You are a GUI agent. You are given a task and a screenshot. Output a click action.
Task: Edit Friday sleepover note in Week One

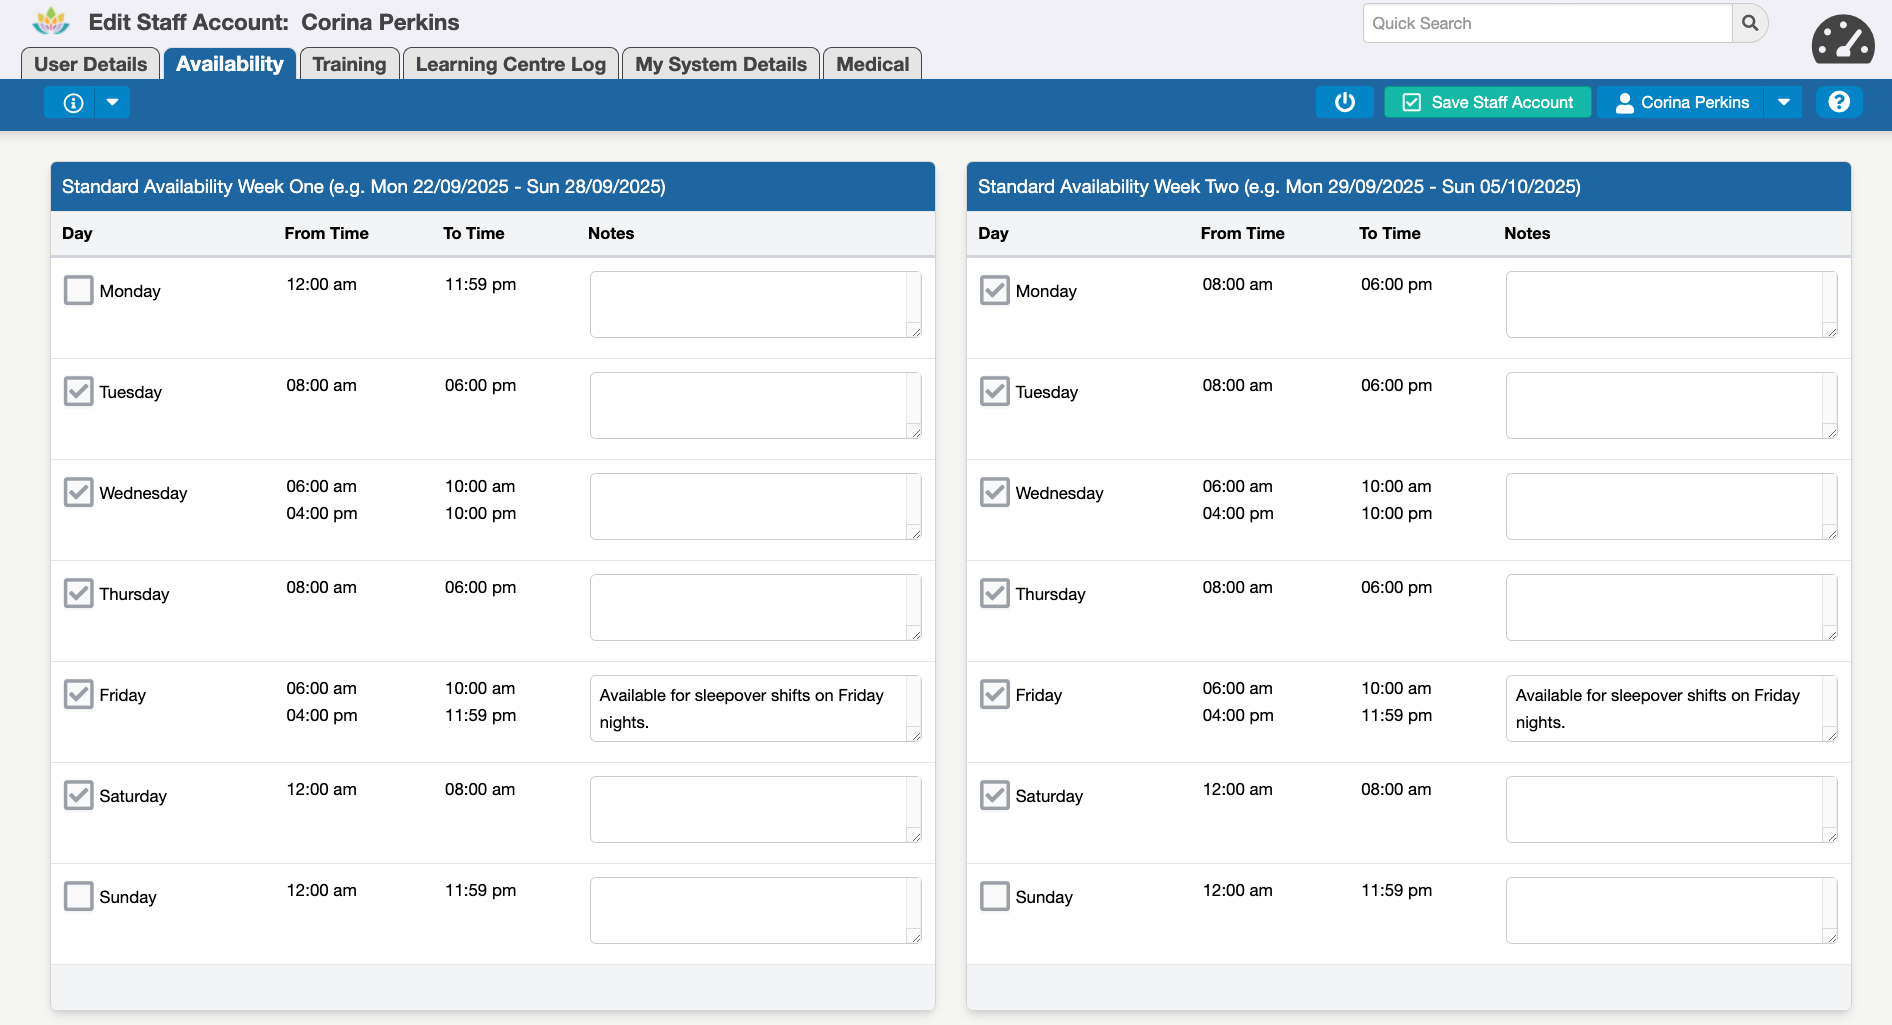755,708
